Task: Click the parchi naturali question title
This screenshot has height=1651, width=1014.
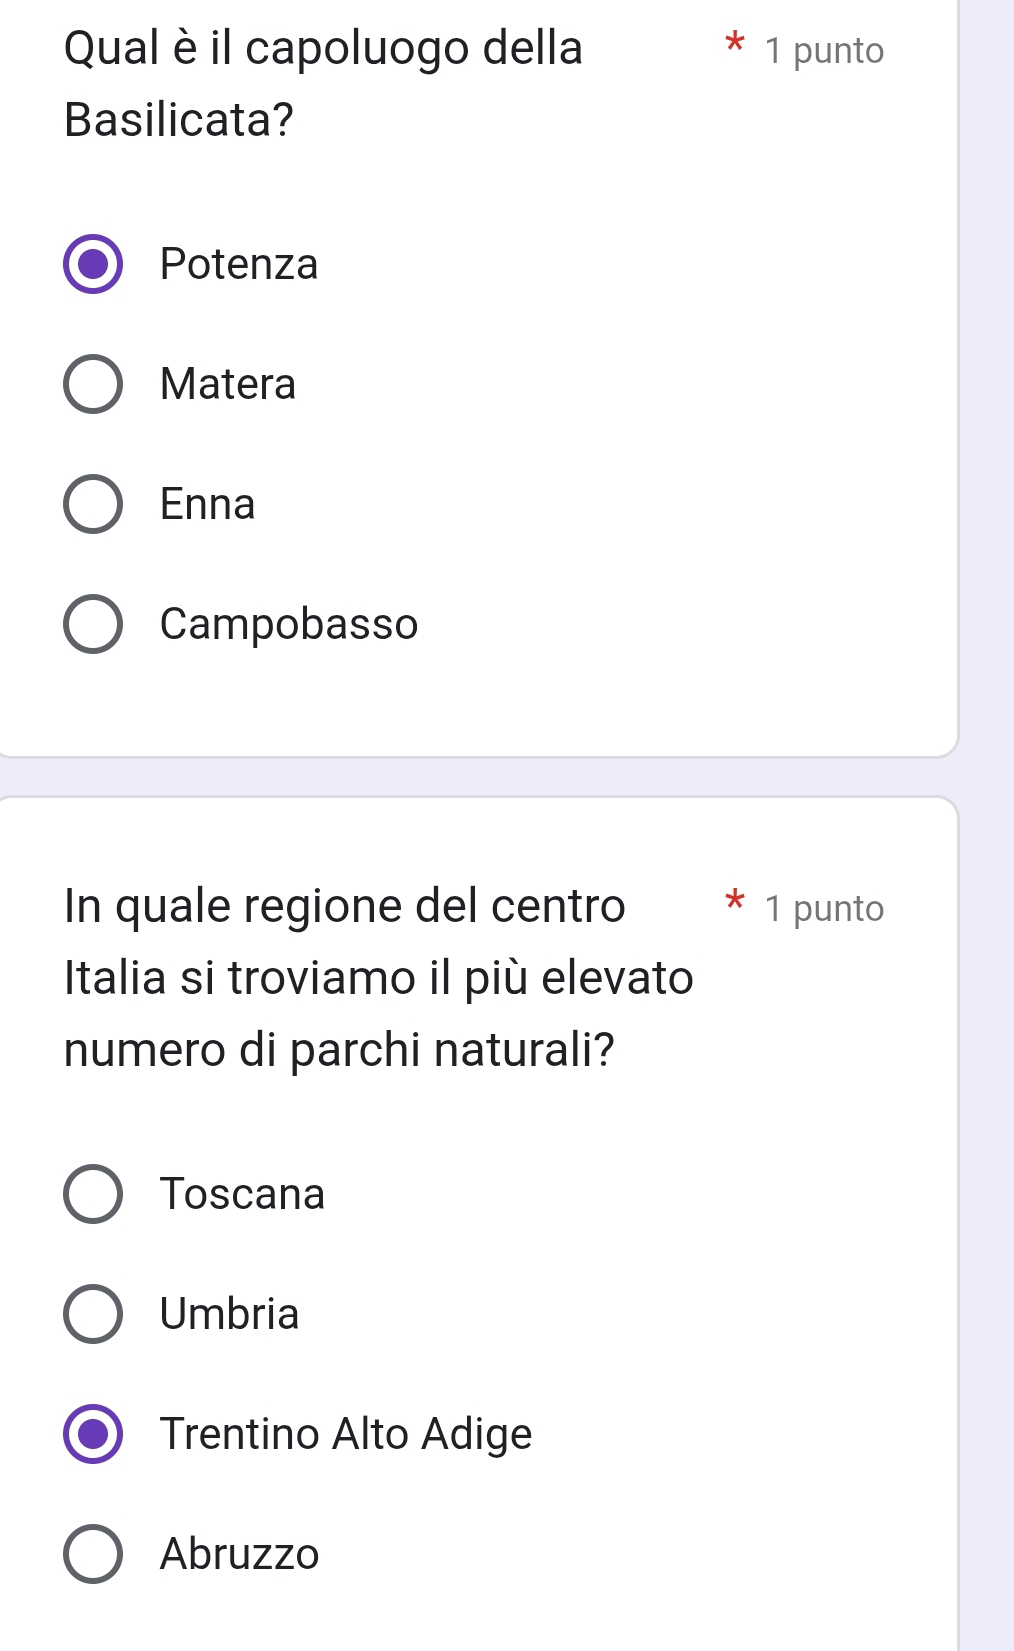Action: point(378,977)
